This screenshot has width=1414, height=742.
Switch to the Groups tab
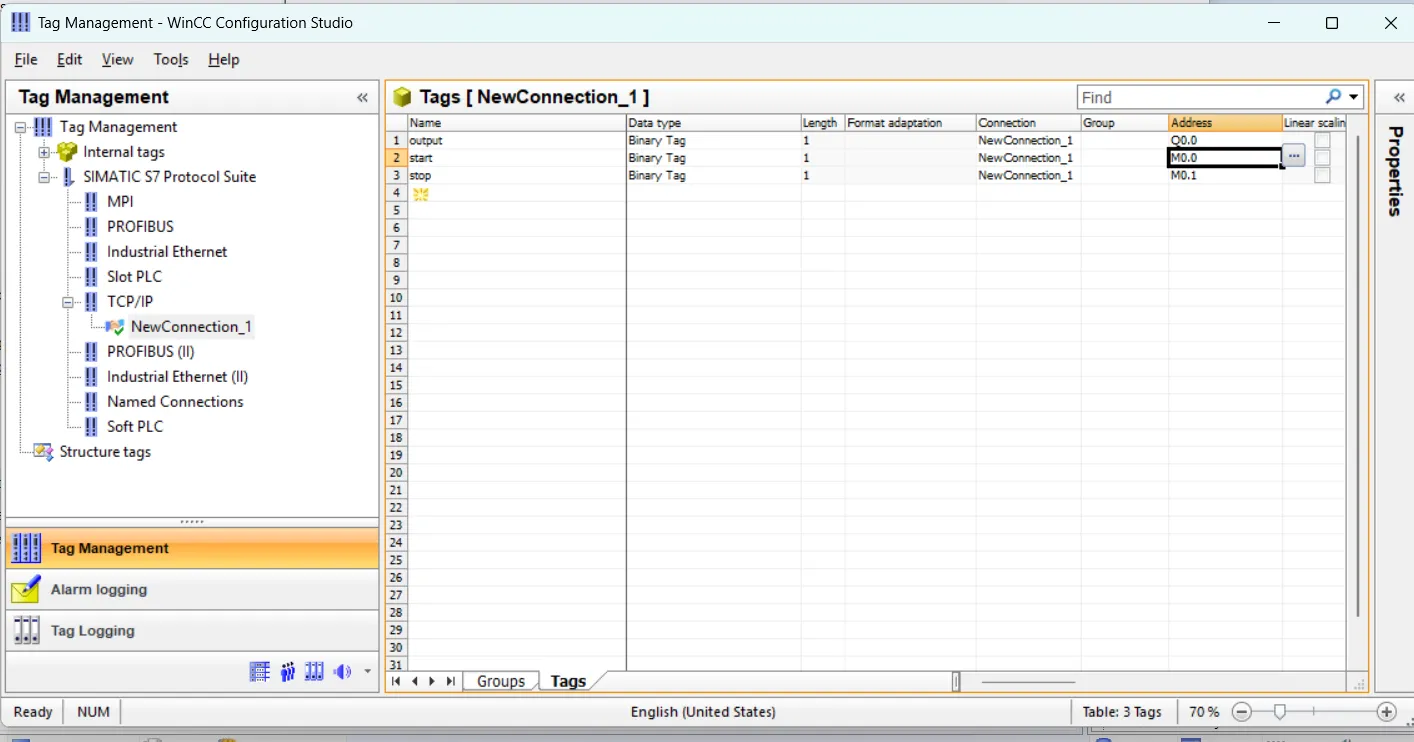pos(501,681)
